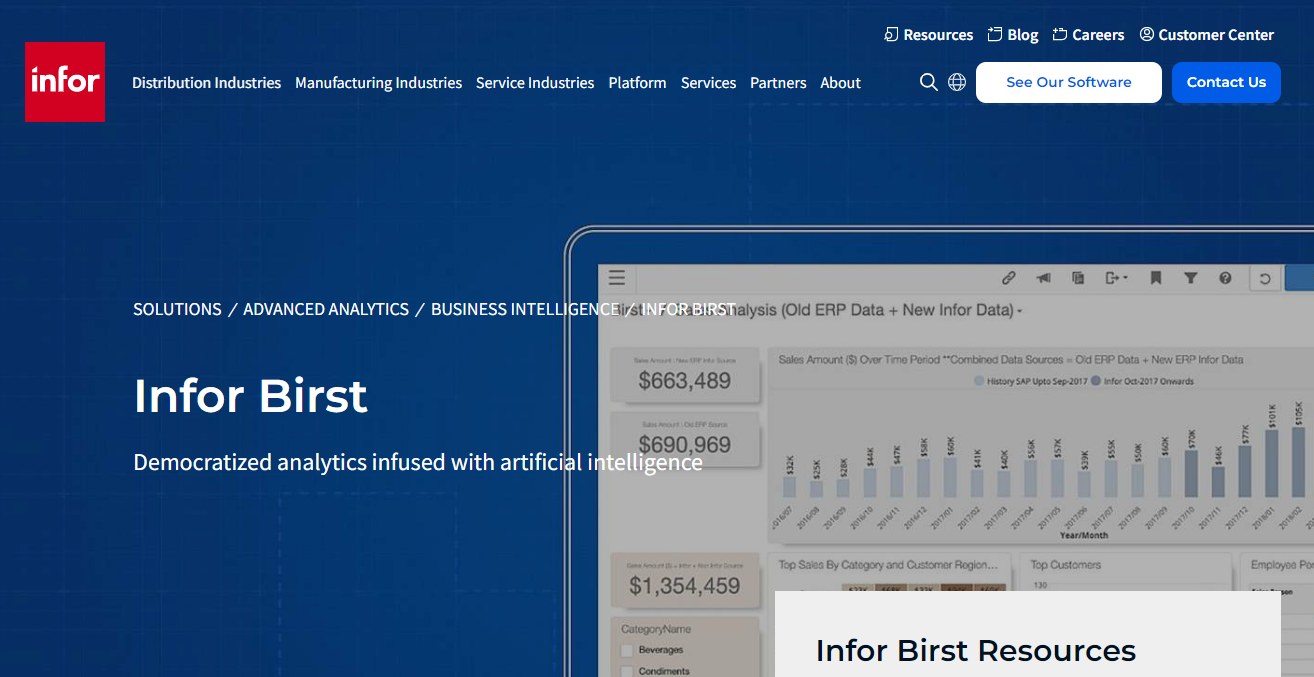Viewport: 1314px width, 677px height.
Task: Click the Contact Us button
Action: point(1226,82)
